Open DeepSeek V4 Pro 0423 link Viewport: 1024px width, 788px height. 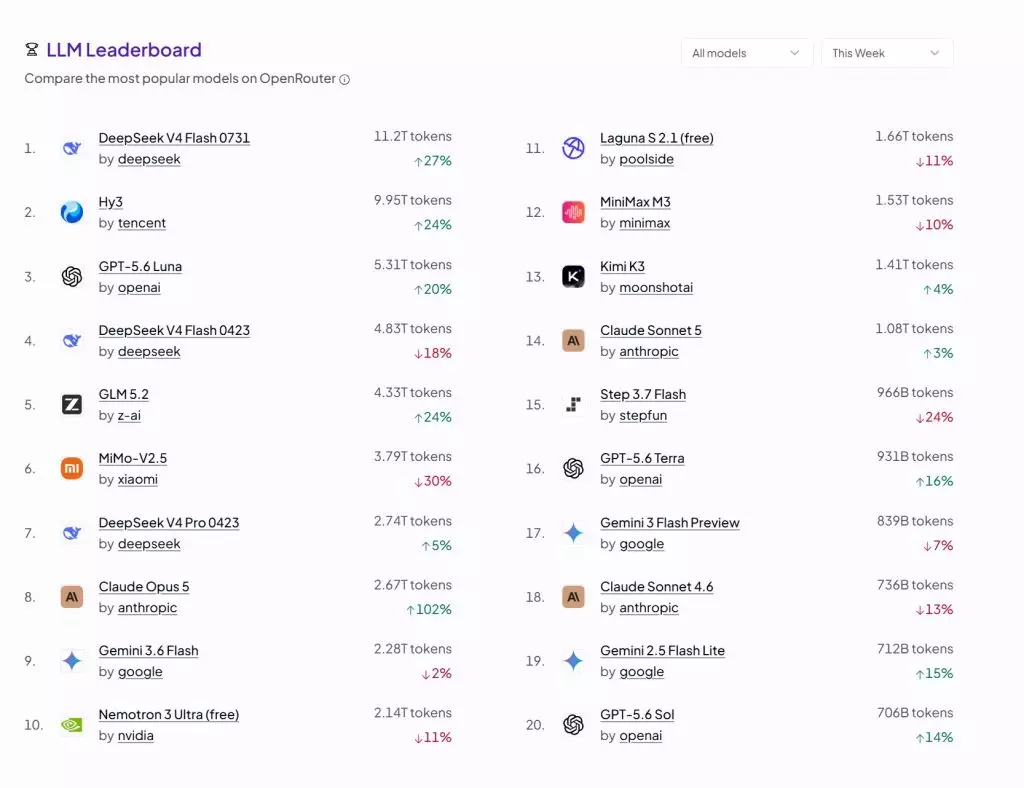(169, 522)
